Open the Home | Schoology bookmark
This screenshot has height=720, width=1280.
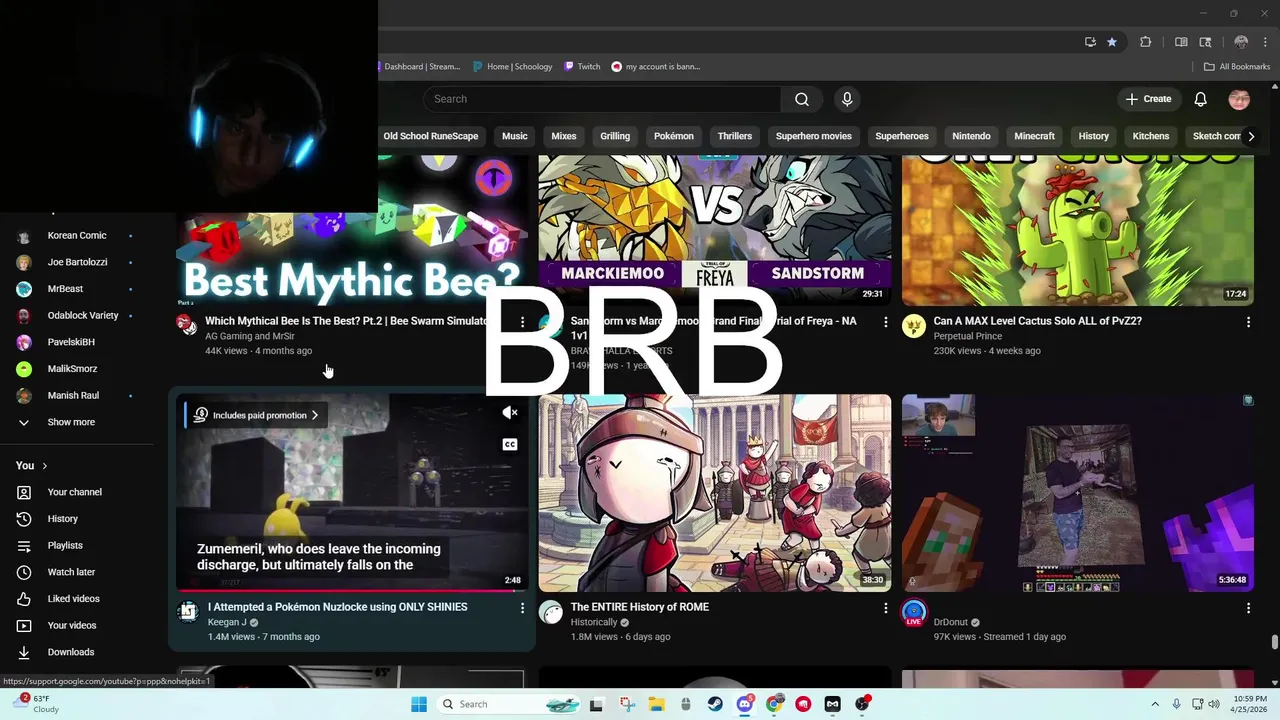click(x=512, y=67)
